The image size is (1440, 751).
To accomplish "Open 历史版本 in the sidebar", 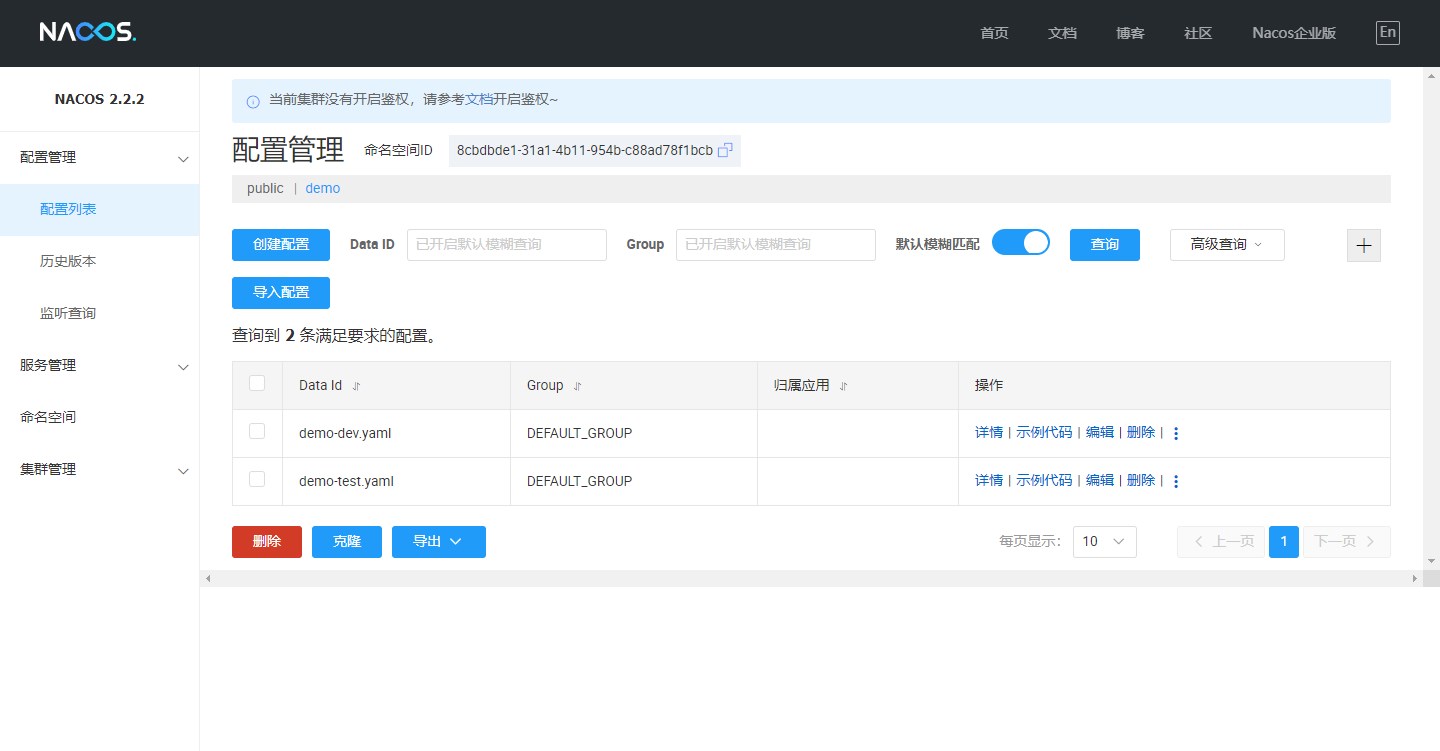I will coord(100,262).
